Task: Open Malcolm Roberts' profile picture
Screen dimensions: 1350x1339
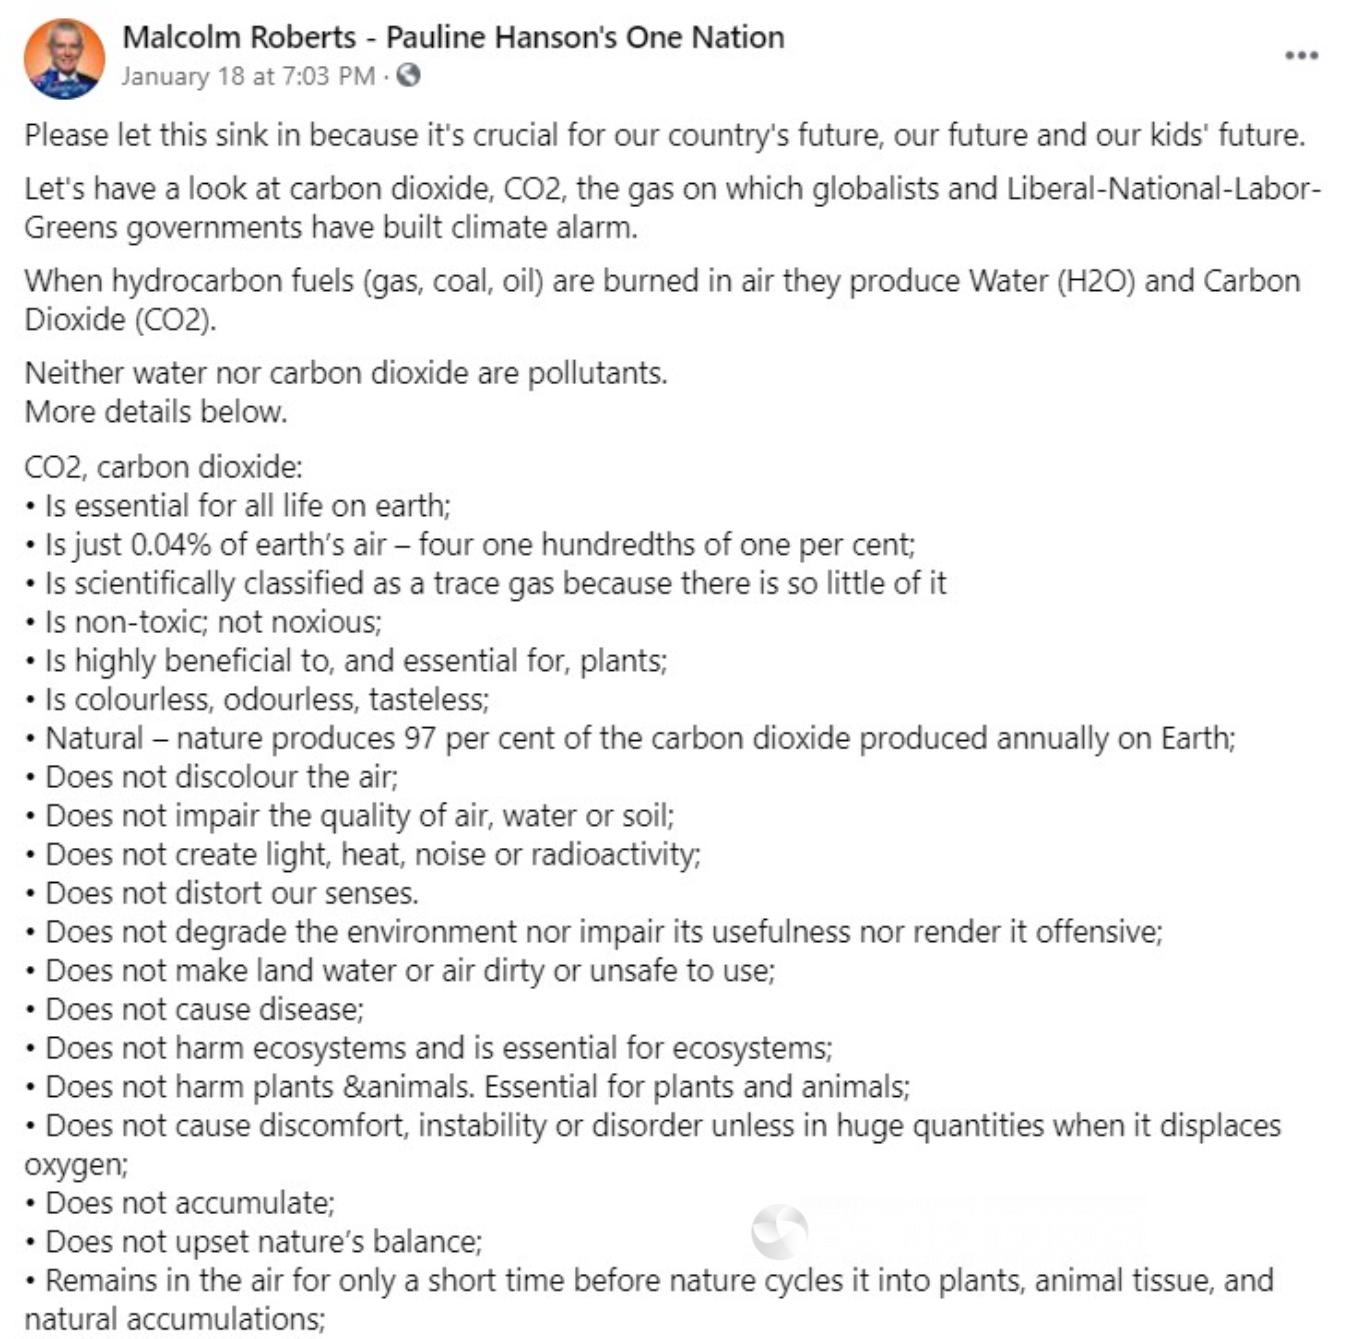Action: 64,58
